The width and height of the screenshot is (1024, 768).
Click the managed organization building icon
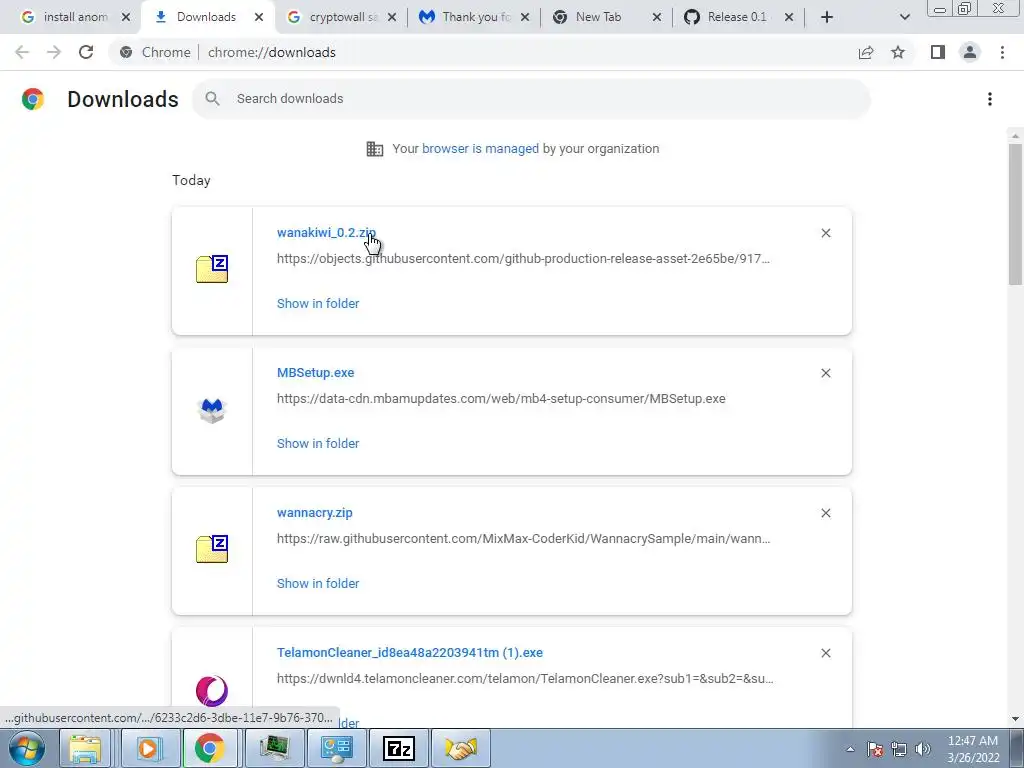pyautogui.click(x=375, y=149)
